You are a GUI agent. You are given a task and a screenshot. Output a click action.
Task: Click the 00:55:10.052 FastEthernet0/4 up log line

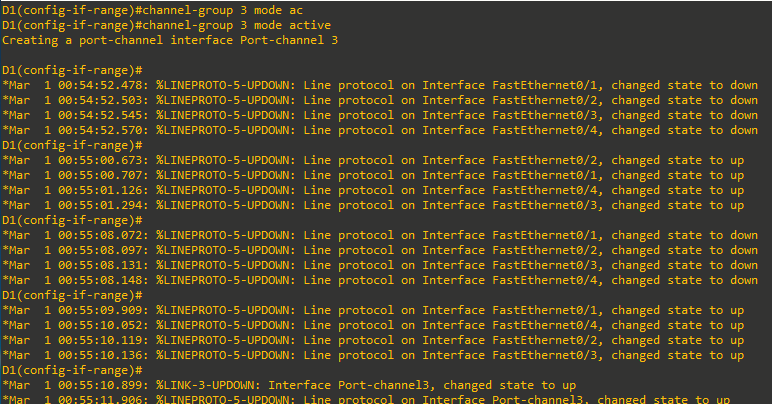pos(373,325)
